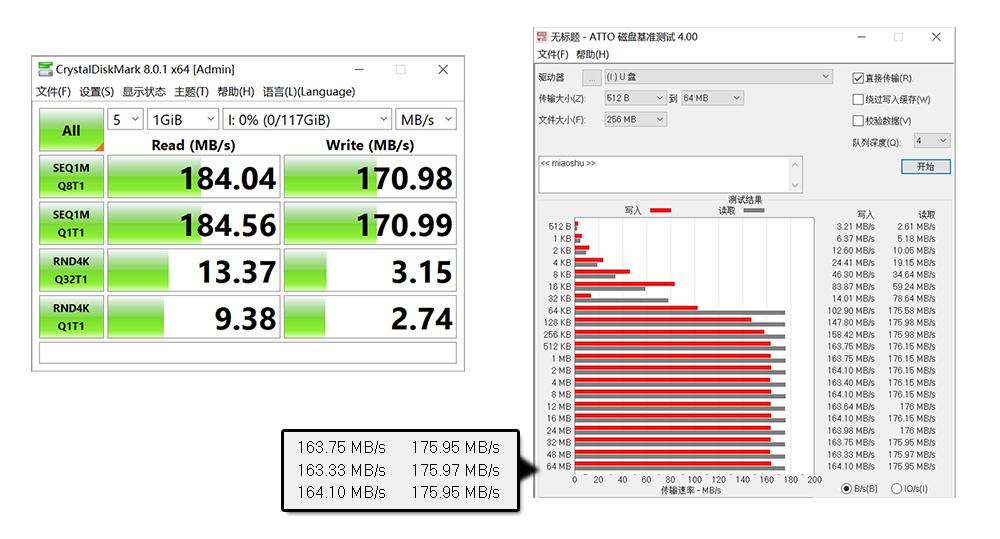The width and height of the screenshot is (1000, 539).
Task: Open the MB/s unit dropdown
Action: [x=426, y=119]
